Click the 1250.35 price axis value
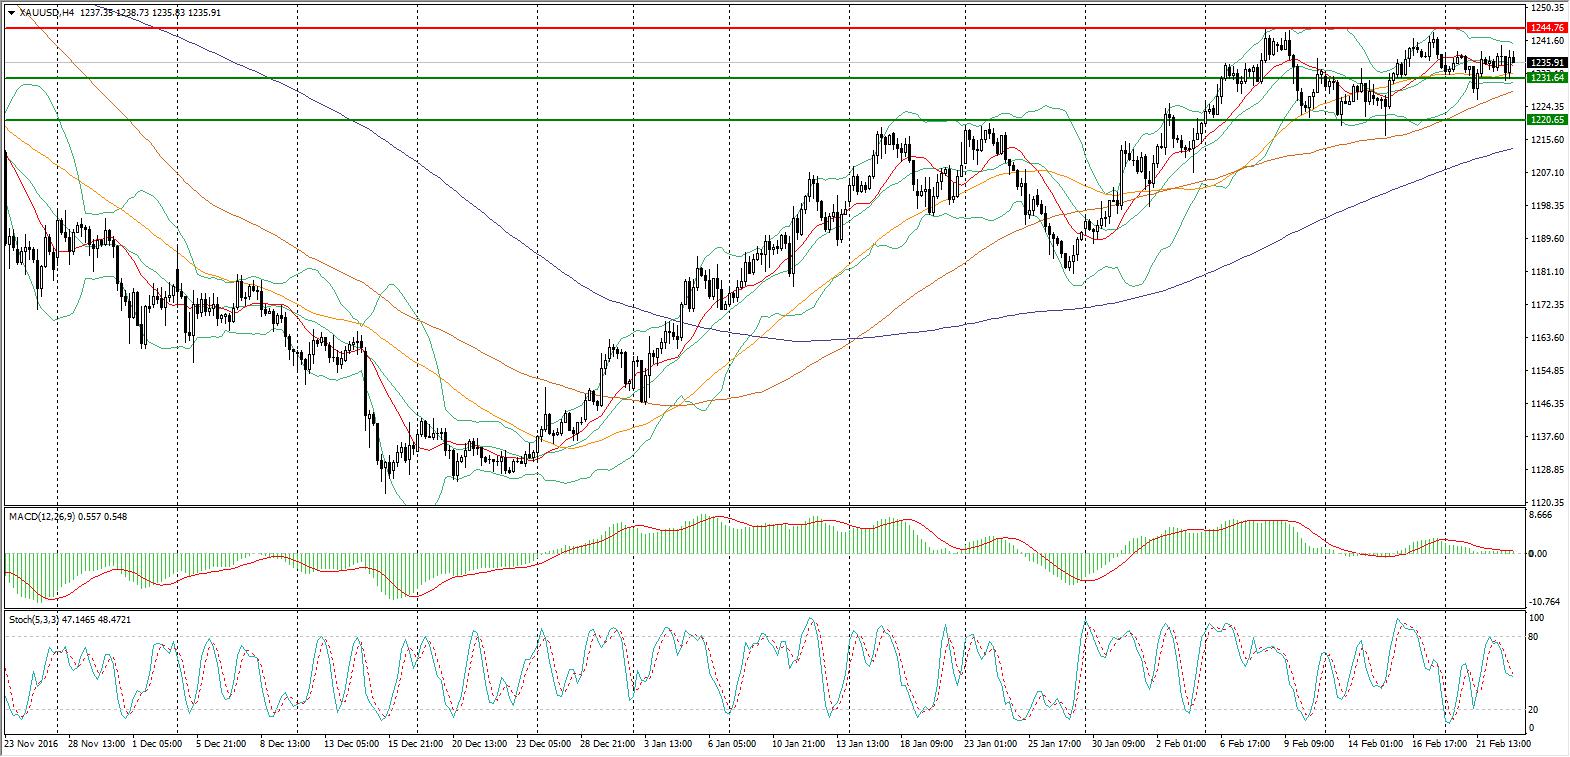Image resolution: width=1570 pixels, height=757 pixels. coord(1546,8)
